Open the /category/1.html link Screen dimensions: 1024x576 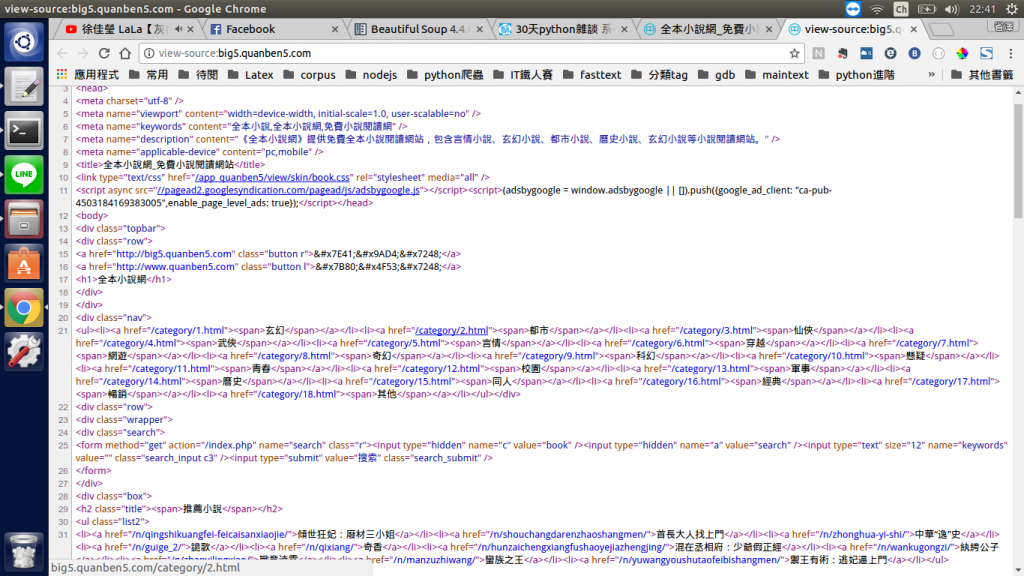tap(187, 330)
